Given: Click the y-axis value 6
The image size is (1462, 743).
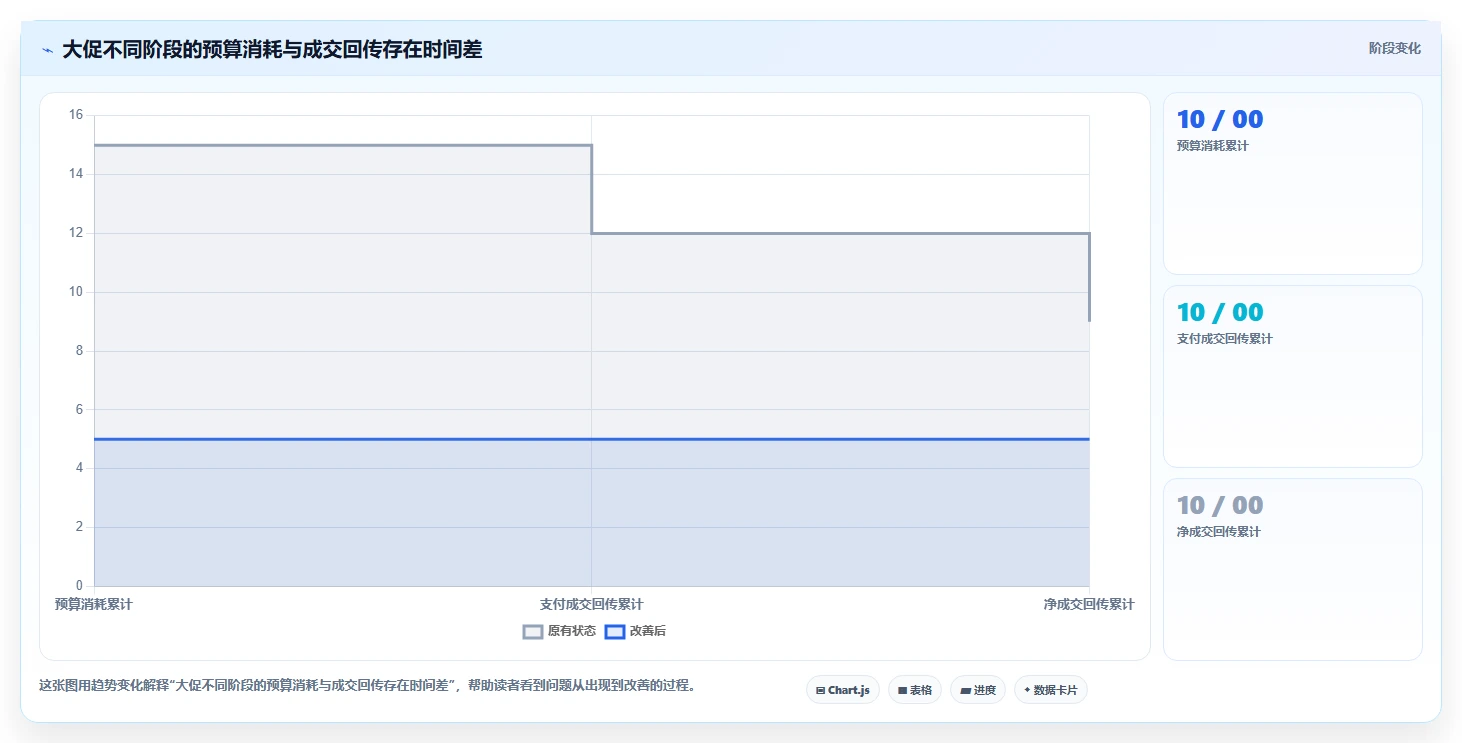Looking at the screenshot, I should [80, 410].
